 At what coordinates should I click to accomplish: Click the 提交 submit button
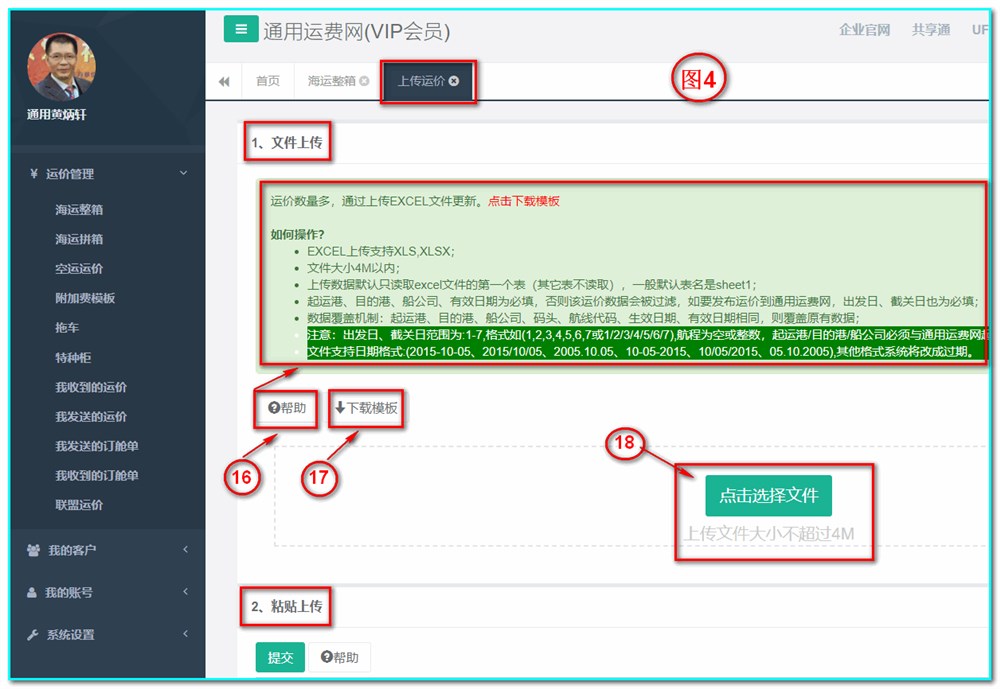(279, 657)
